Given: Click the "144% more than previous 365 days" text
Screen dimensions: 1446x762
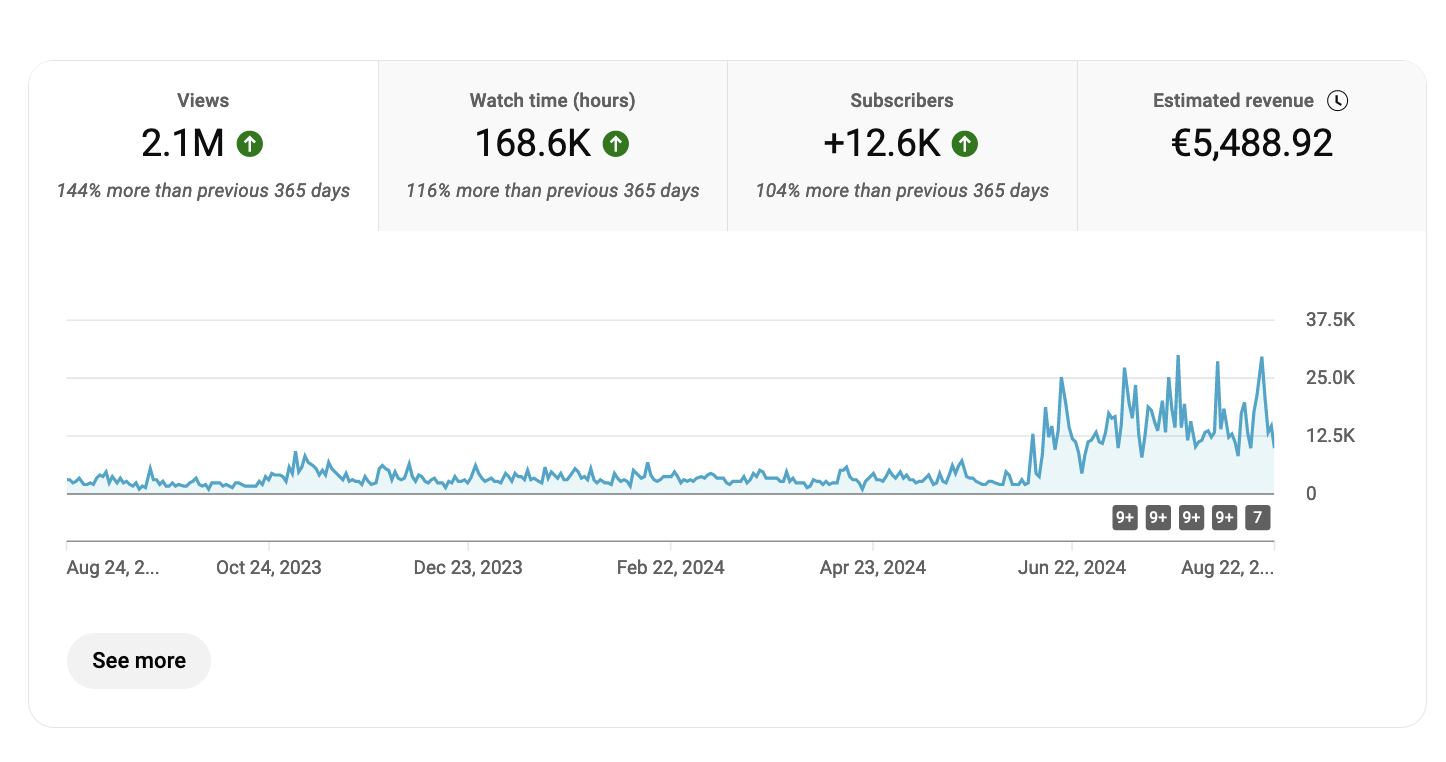Looking at the screenshot, I should [x=203, y=191].
